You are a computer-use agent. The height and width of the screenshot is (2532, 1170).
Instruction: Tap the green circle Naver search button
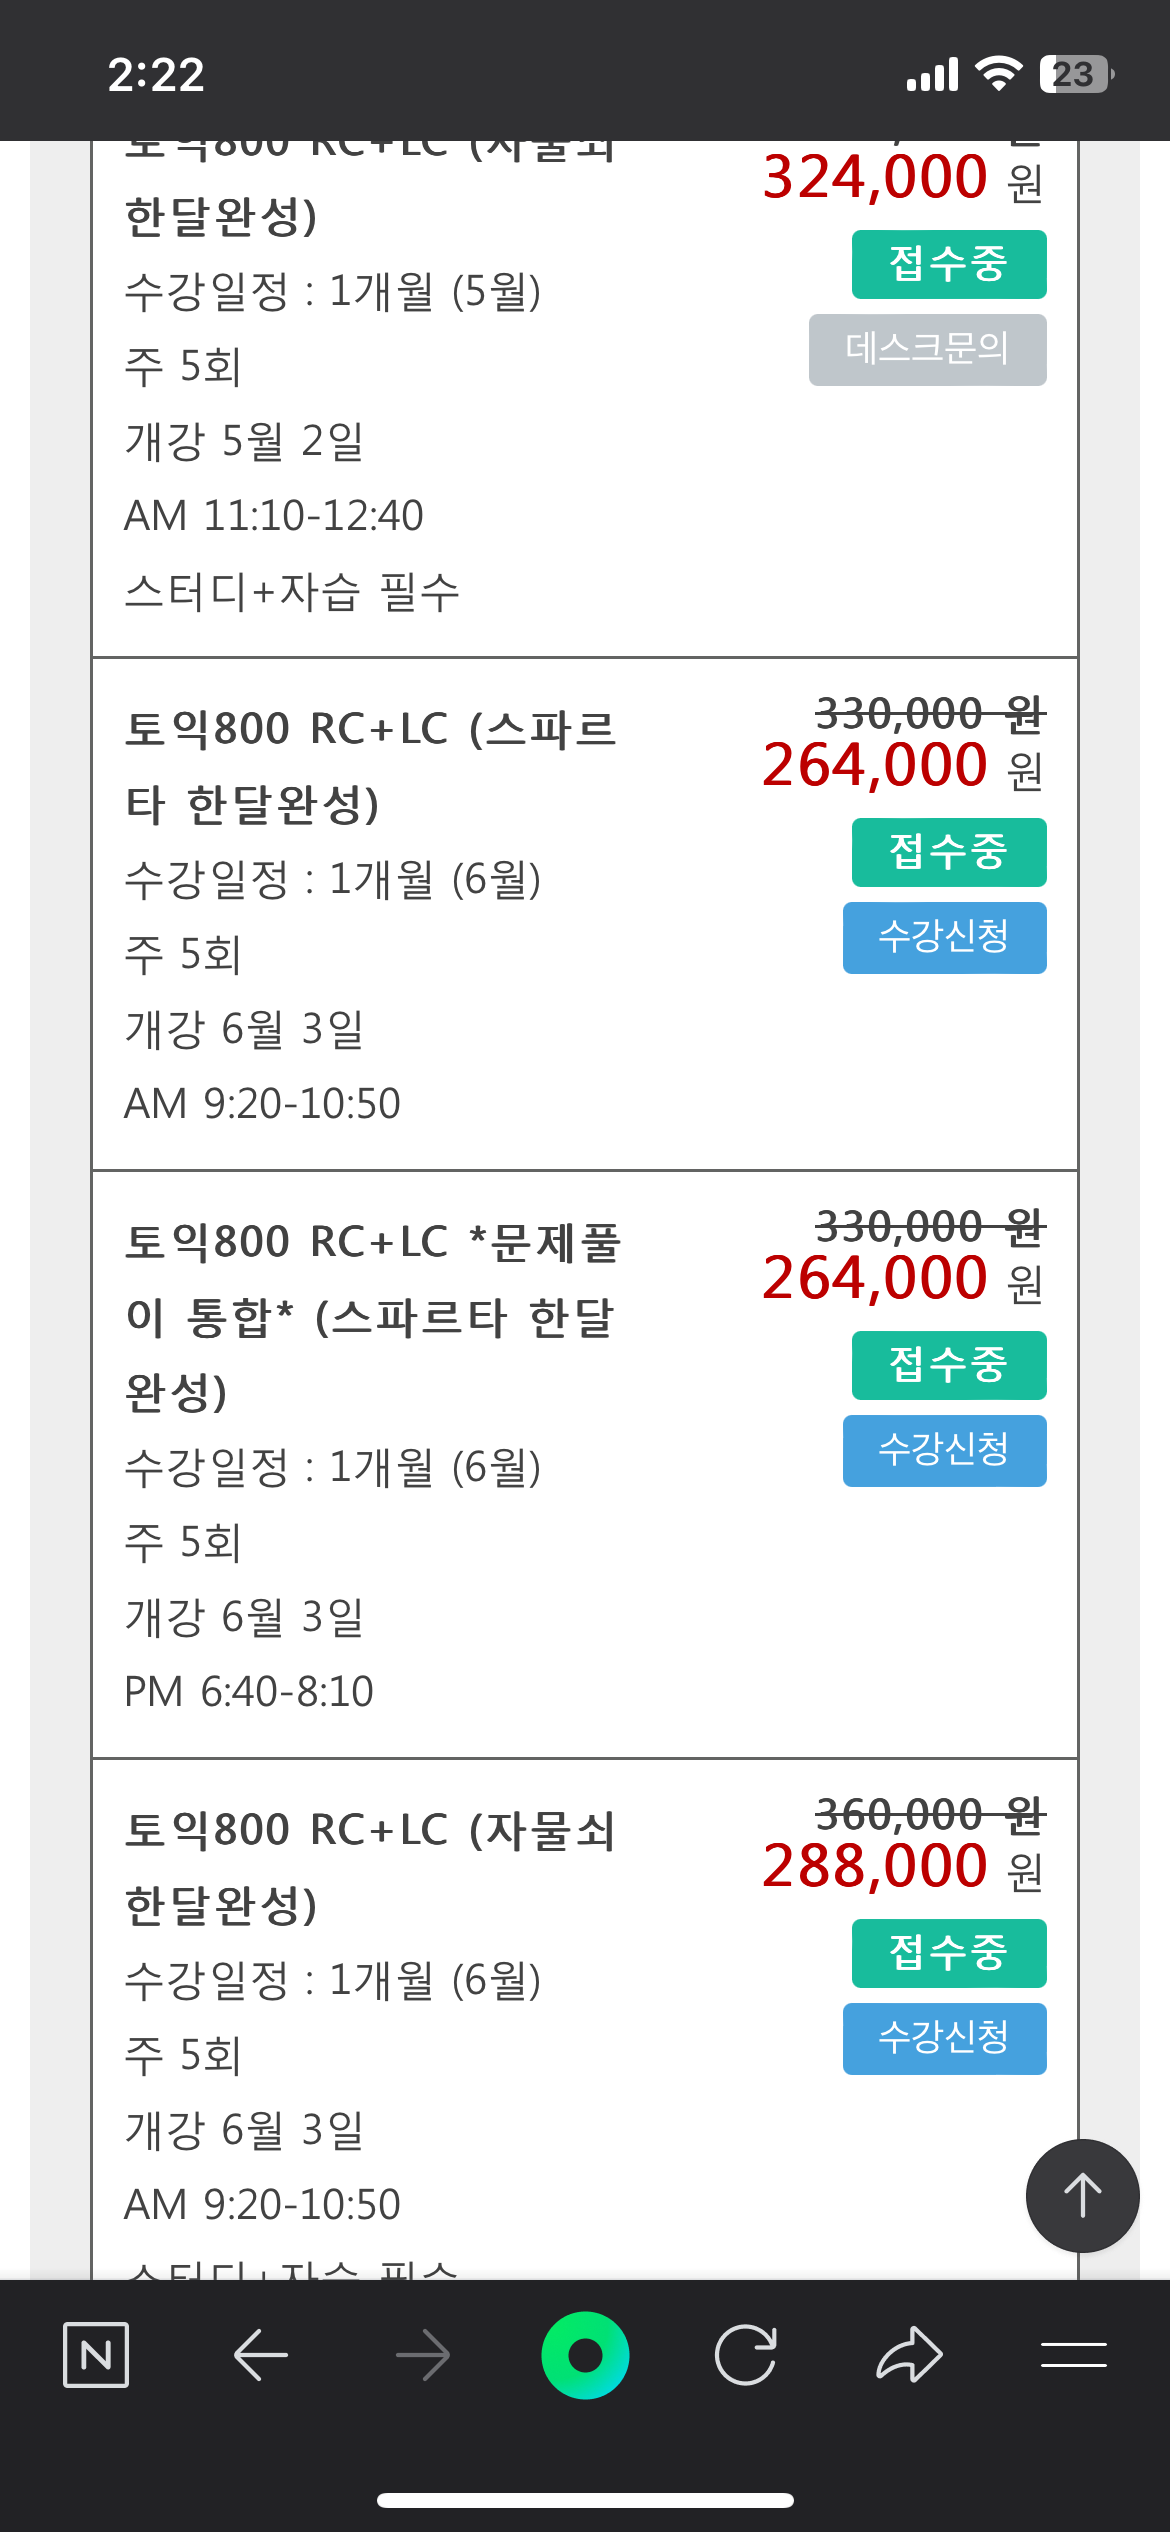click(585, 2355)
